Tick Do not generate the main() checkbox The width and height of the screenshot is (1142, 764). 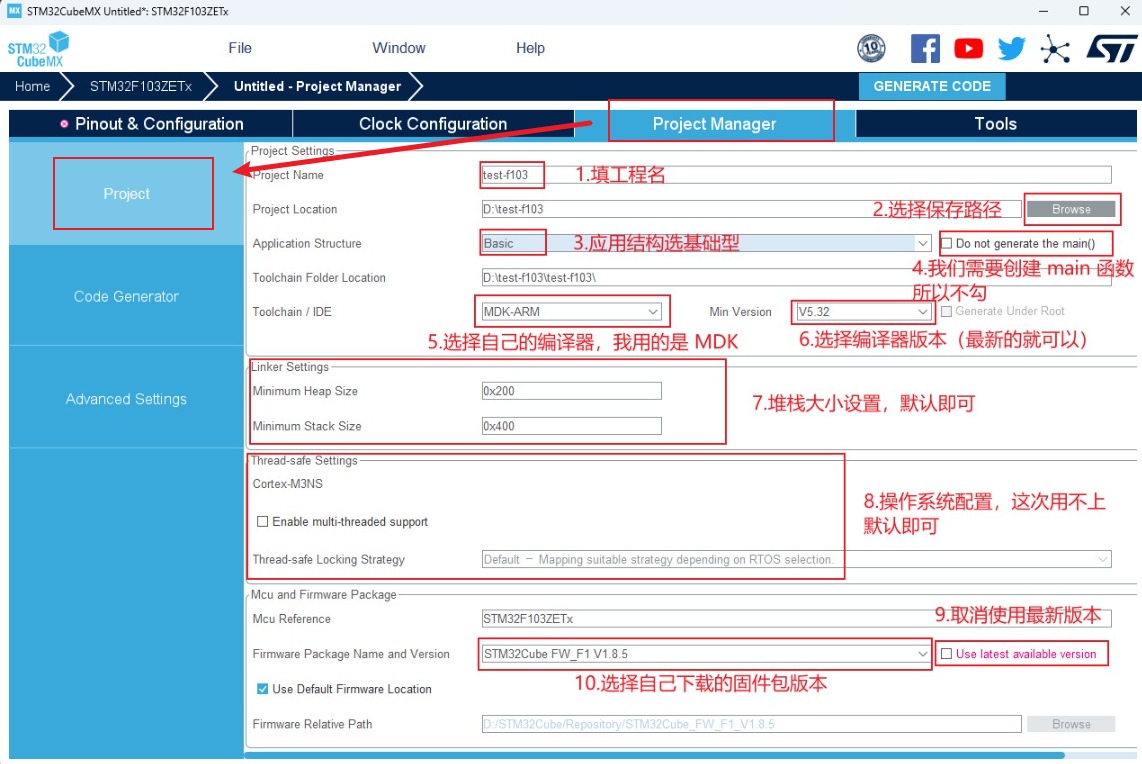coord(947,243)
